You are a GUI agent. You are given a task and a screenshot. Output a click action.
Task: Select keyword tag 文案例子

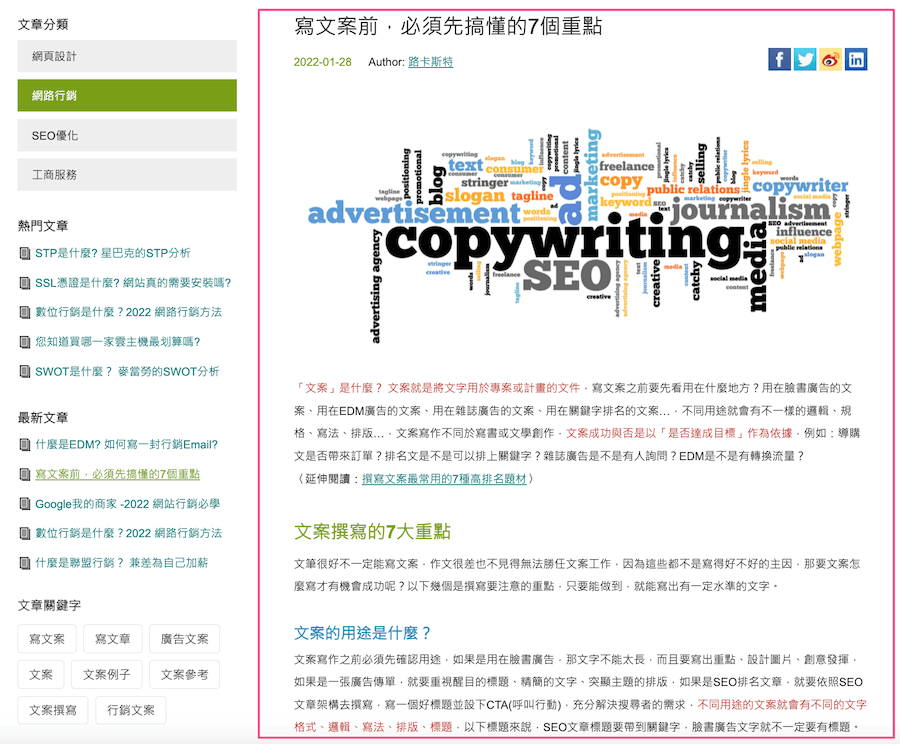[x=107, y=675]
